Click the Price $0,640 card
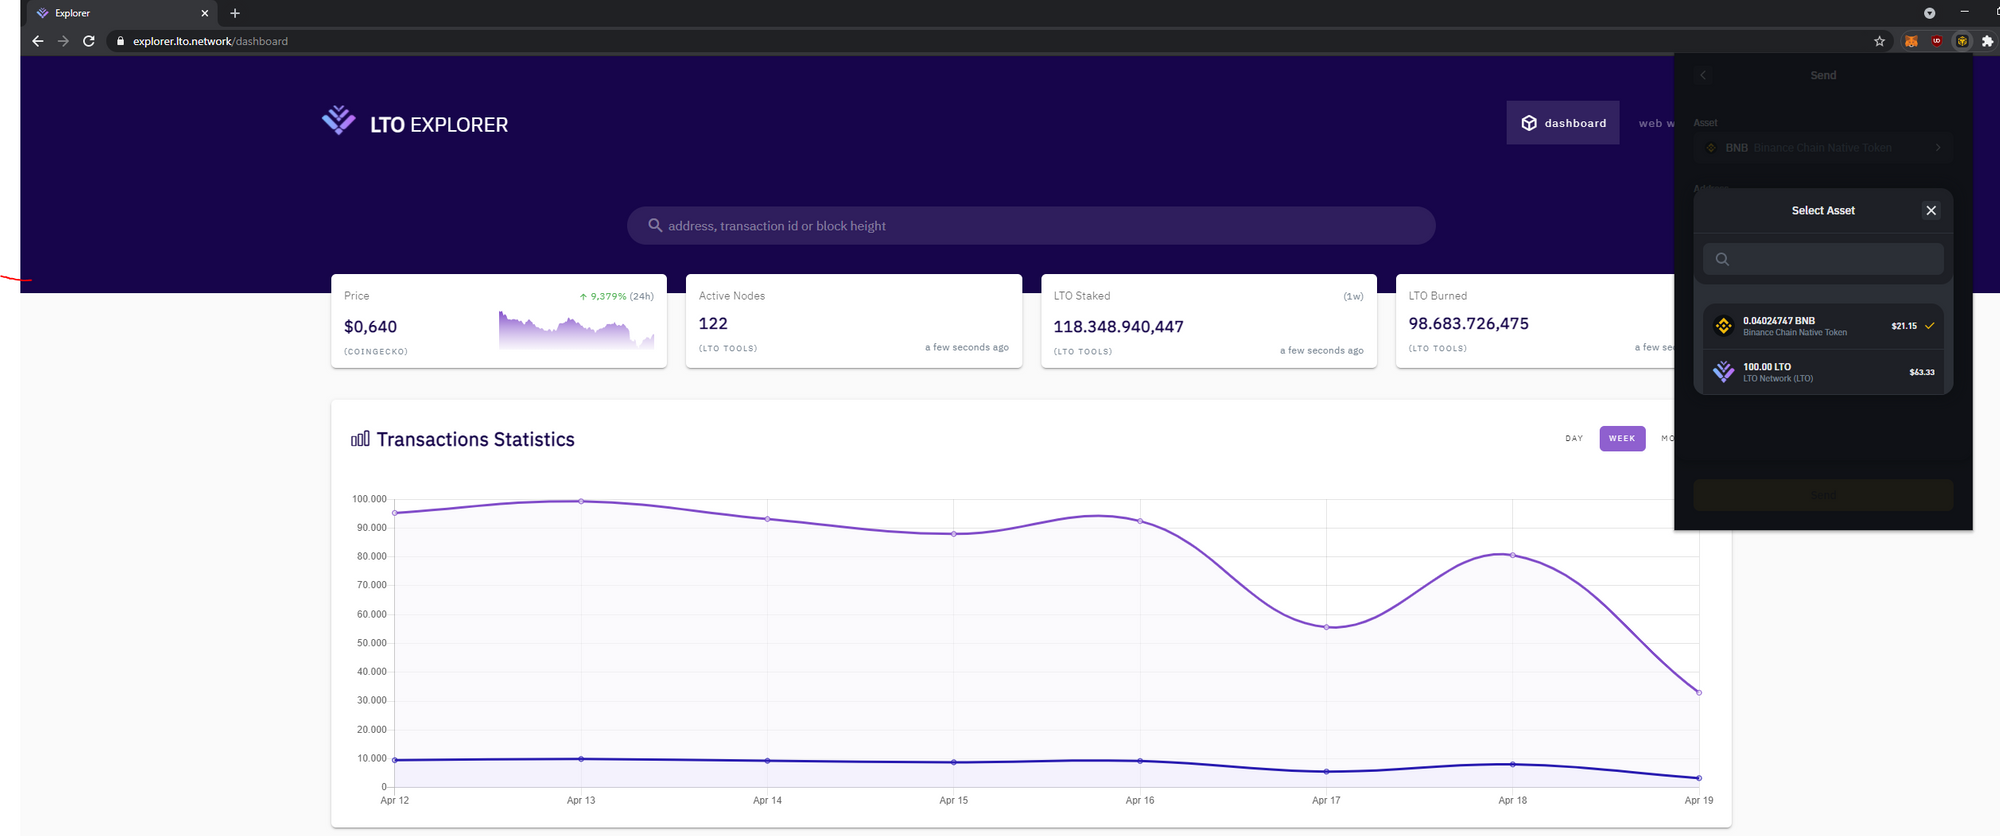 [499, 321]
